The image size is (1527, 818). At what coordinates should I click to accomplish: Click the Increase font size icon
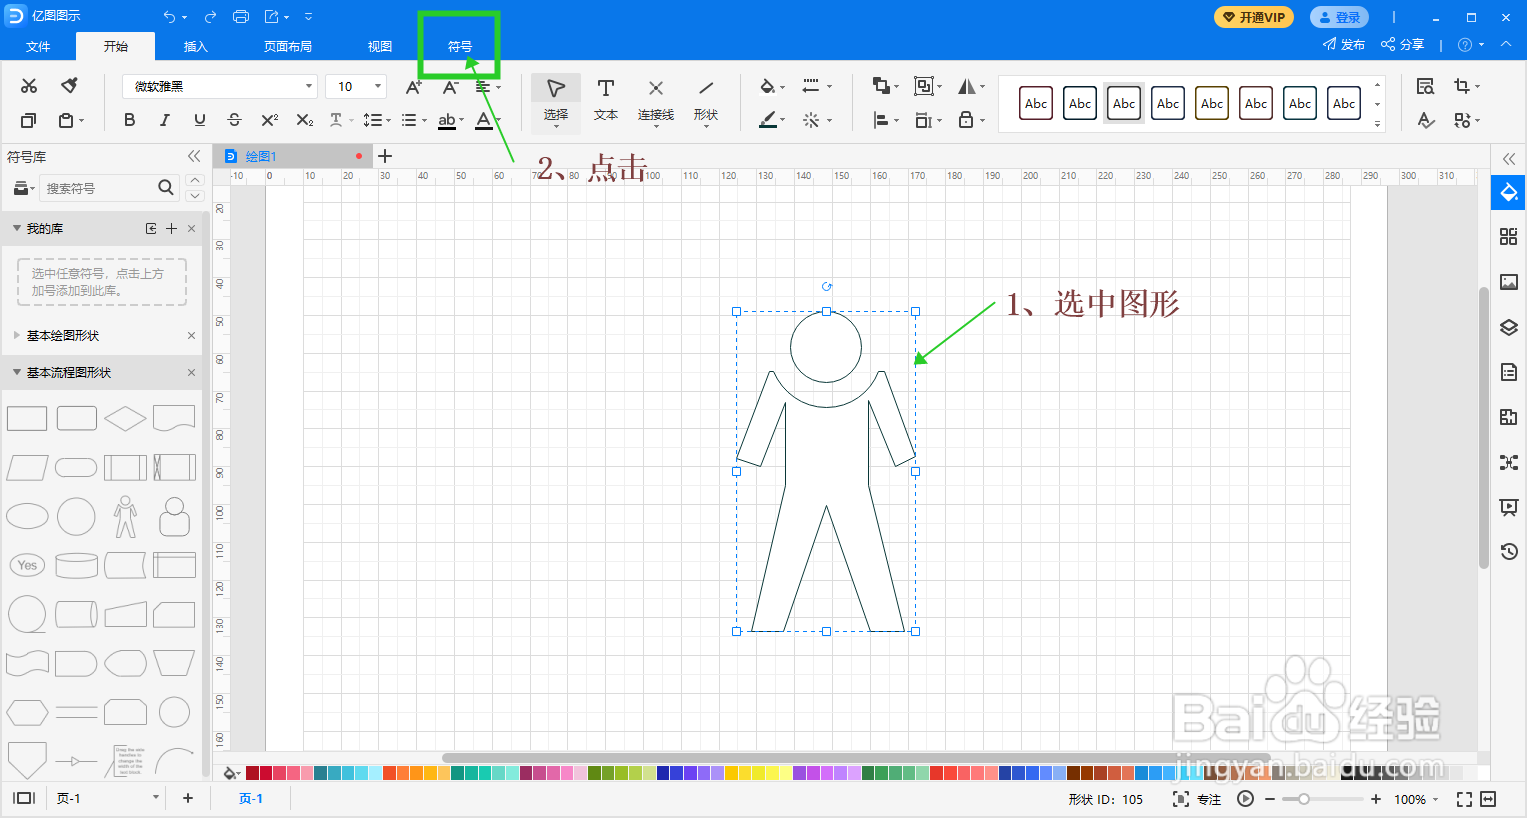pos(413,87)
